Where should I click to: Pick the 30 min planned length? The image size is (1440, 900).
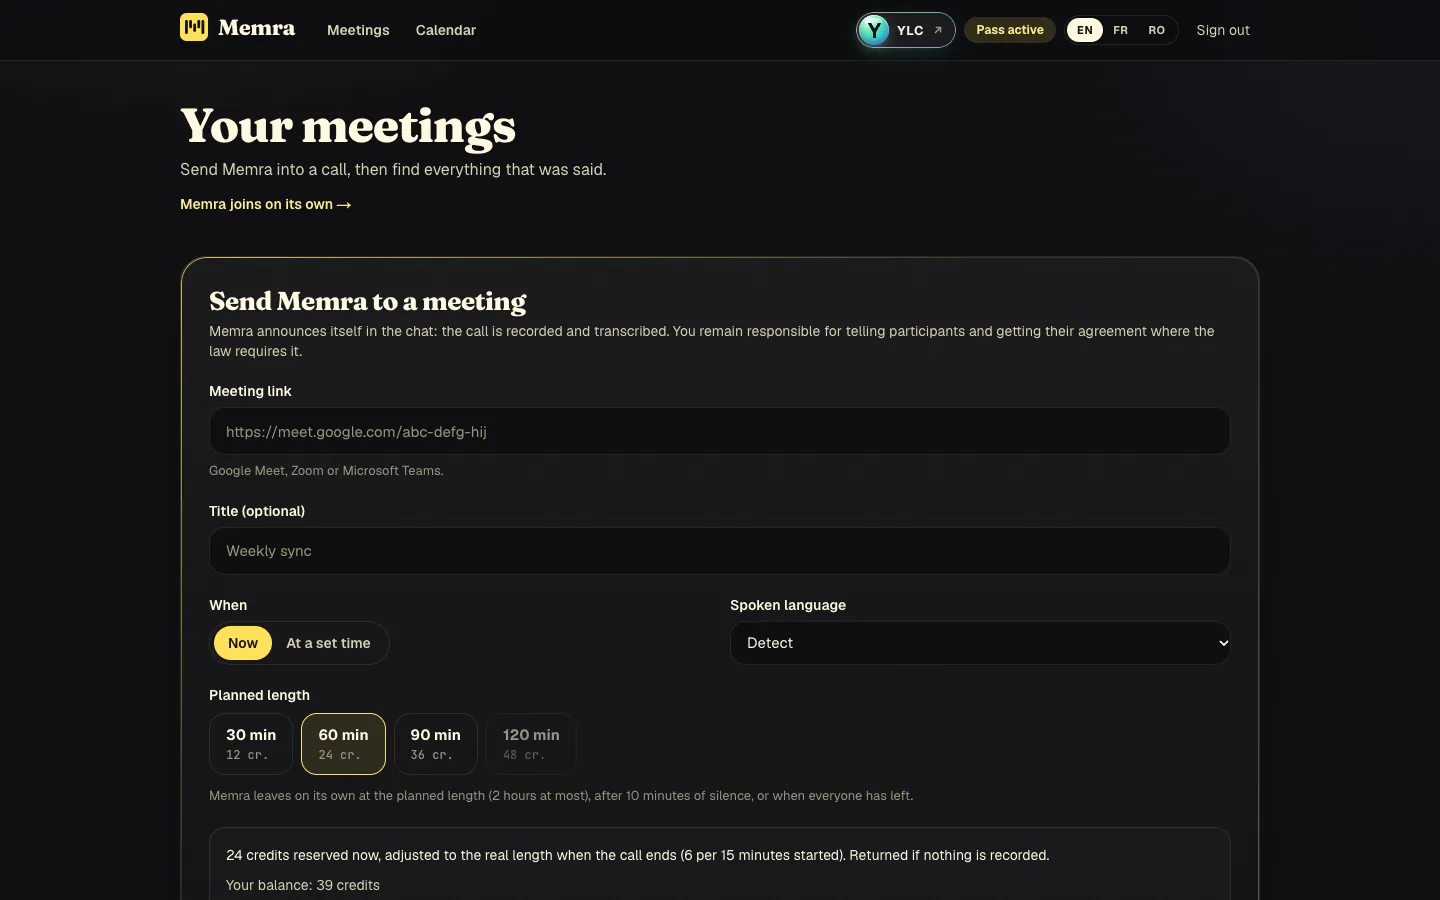click(x=251, y=744)
